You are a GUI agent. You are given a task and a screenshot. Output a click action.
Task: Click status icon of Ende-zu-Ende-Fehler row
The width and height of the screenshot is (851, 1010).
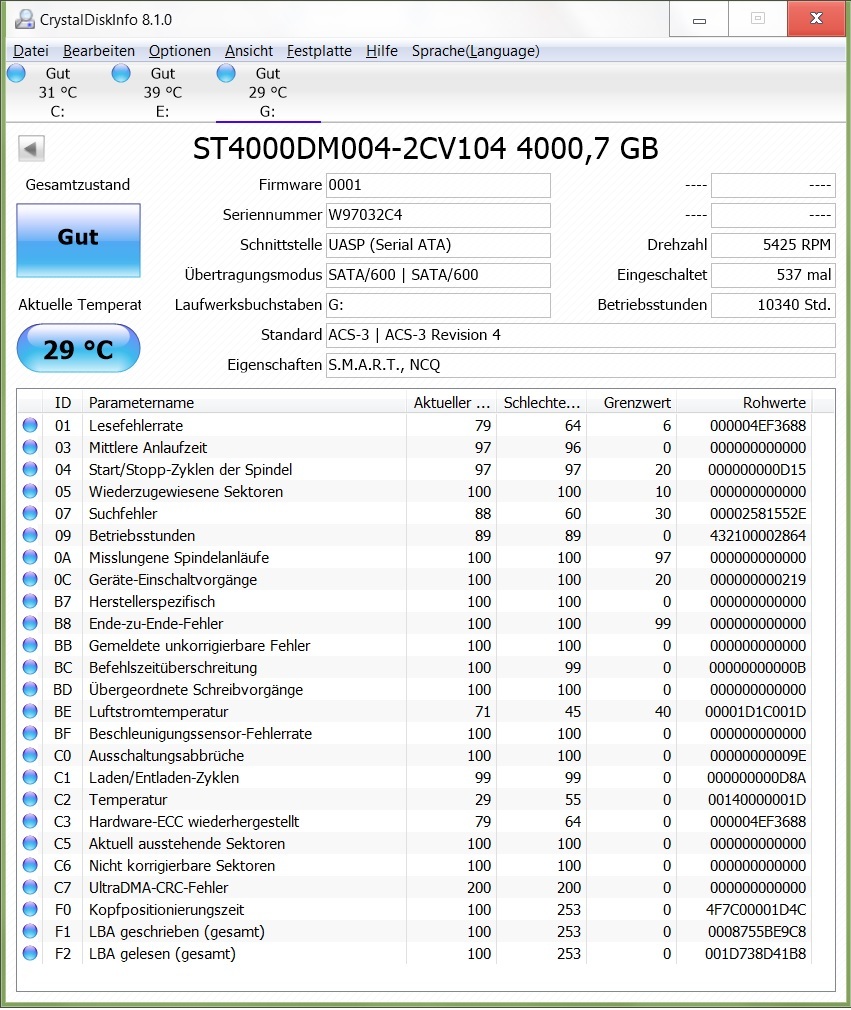pos(30,624)
